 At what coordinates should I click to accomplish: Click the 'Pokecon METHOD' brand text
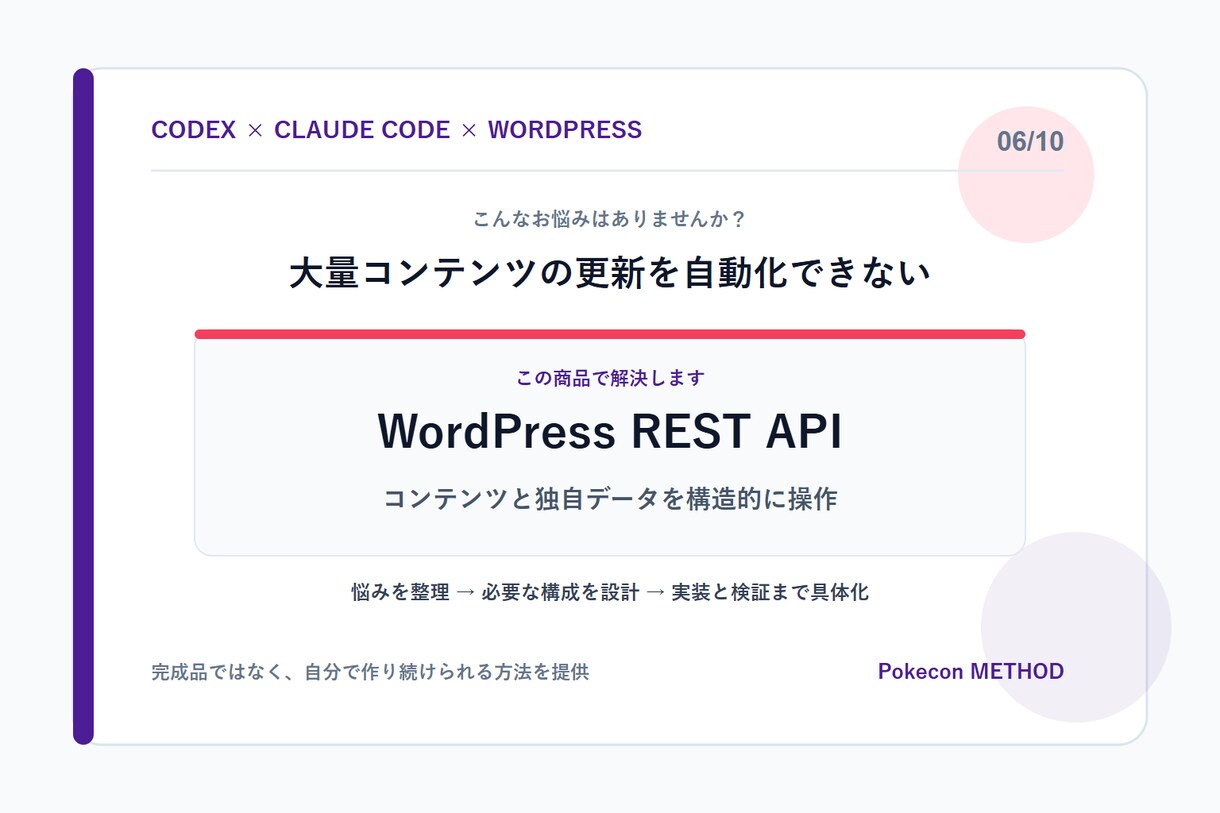click(971, 671)
